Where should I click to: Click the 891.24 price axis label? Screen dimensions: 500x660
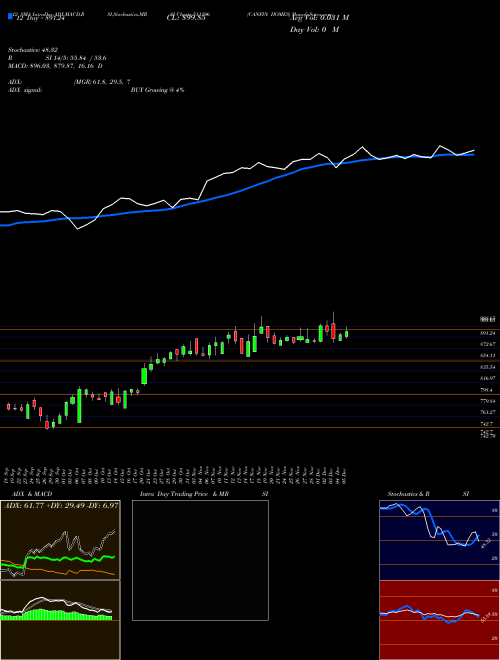[x=488, y=333]
